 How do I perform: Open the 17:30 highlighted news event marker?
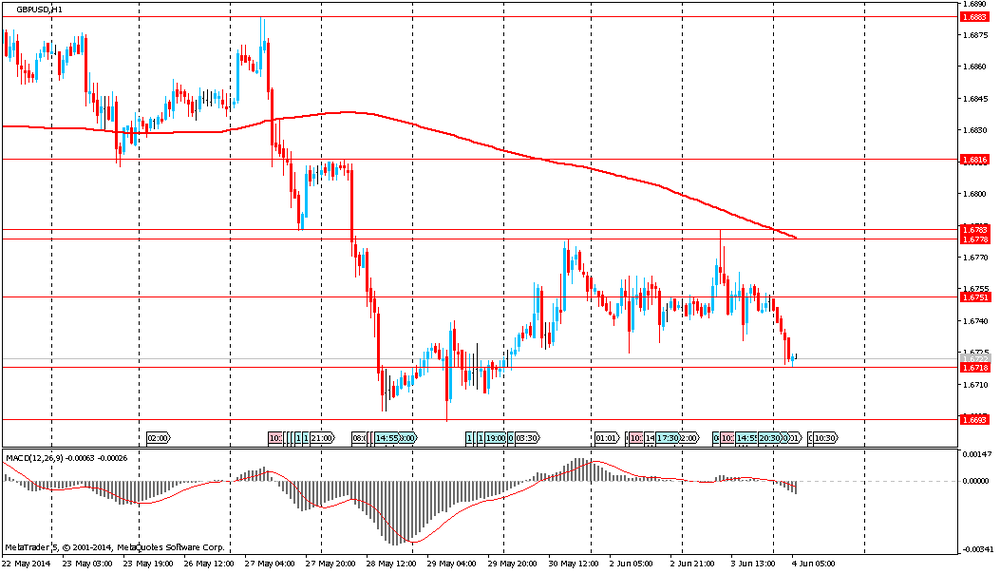[668, 438]
